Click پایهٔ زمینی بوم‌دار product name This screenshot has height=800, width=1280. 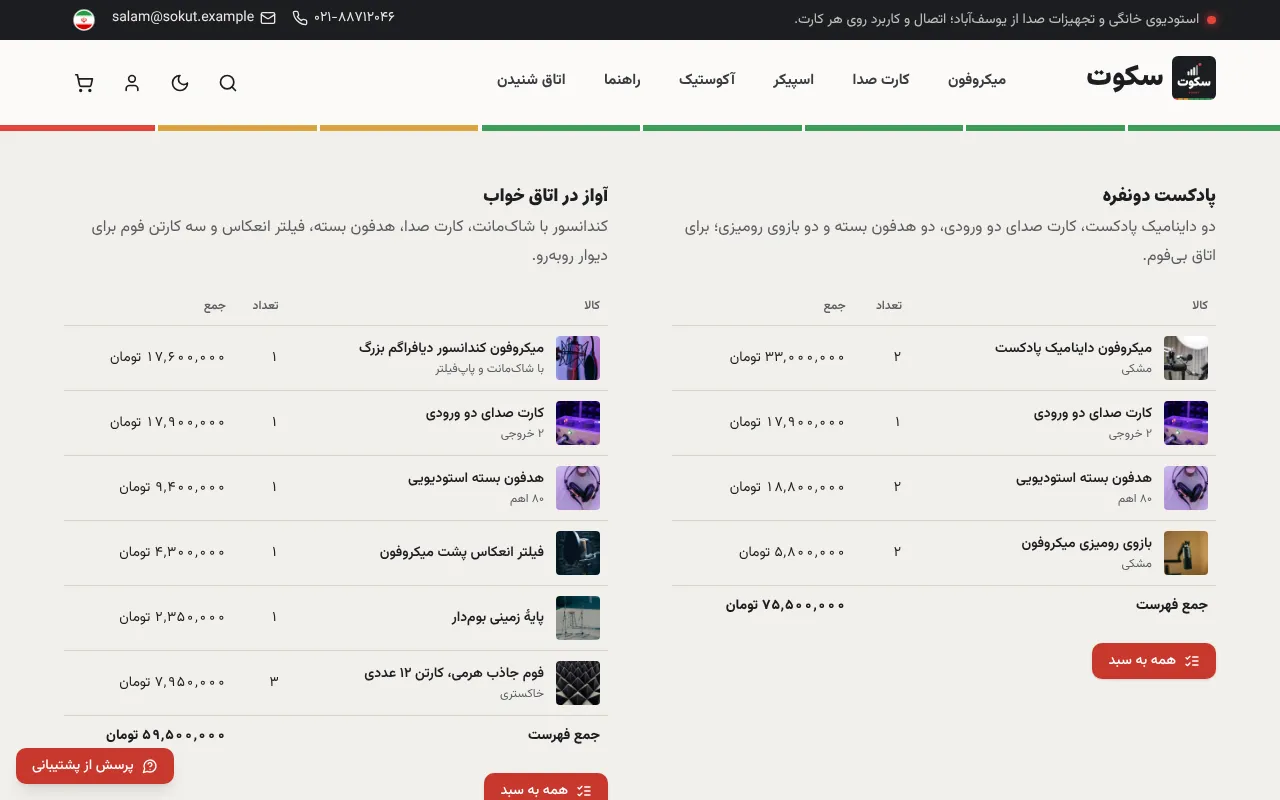(498, 616)
